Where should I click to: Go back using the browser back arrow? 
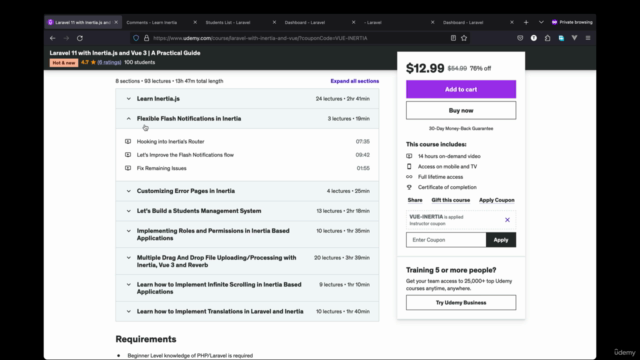pos(52,38)
